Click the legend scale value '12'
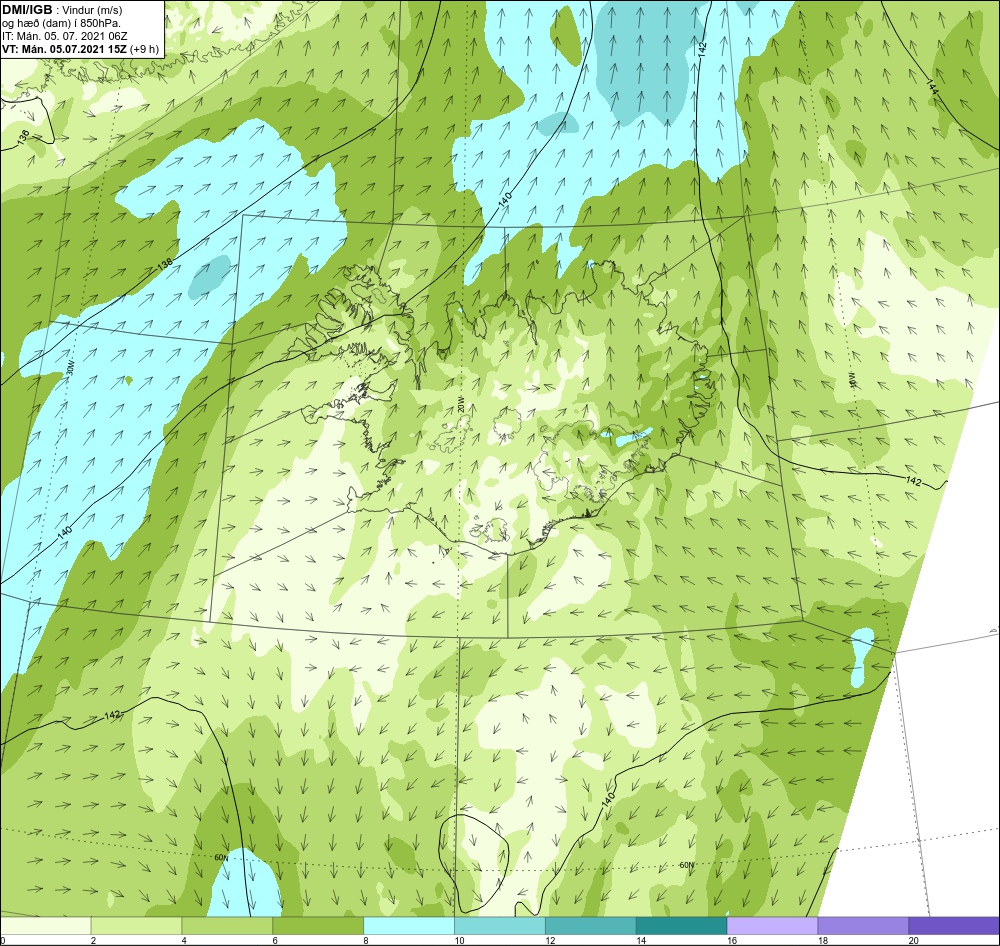Viewport: 1000px width, 946px height. point(550,940)
